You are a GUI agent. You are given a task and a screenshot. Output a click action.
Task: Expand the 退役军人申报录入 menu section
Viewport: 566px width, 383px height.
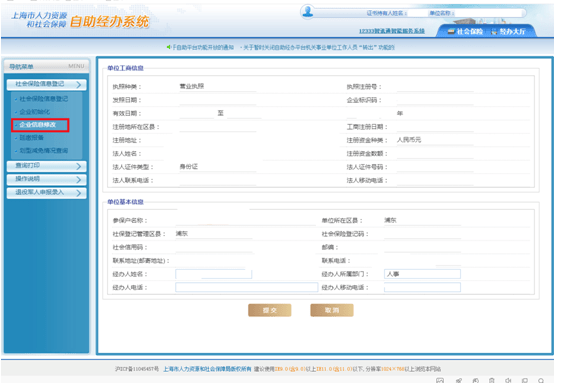pos(47,193)
